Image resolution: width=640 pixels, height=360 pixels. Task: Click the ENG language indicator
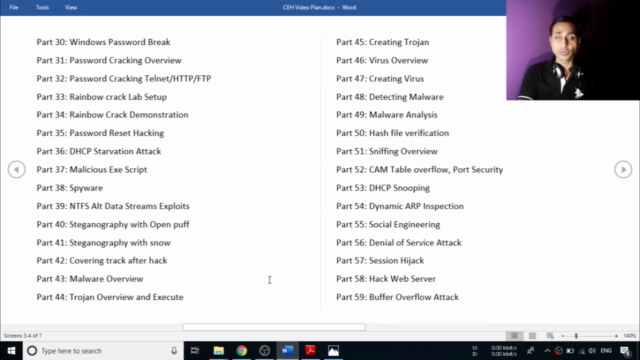pos(606,351)
